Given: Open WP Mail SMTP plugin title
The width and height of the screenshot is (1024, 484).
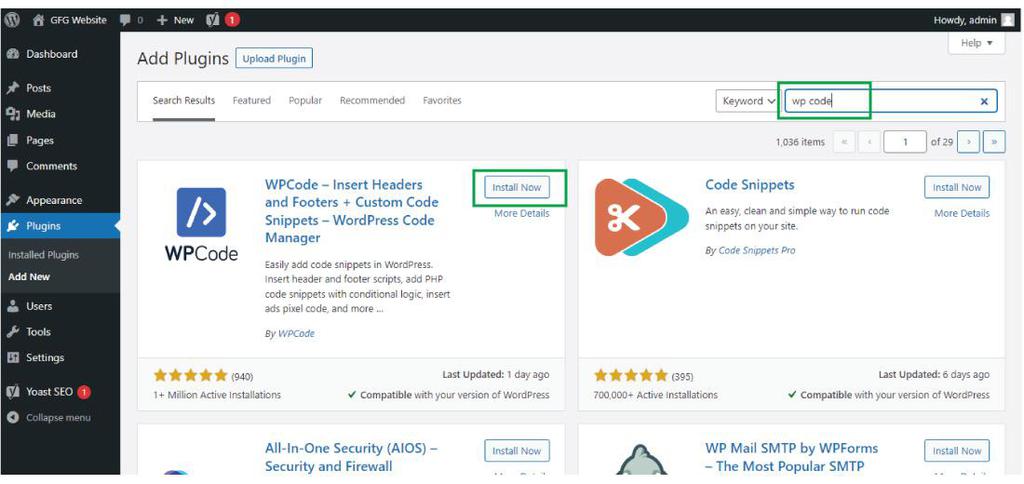Looking at the screenshot, I should (x=792, y=457).
